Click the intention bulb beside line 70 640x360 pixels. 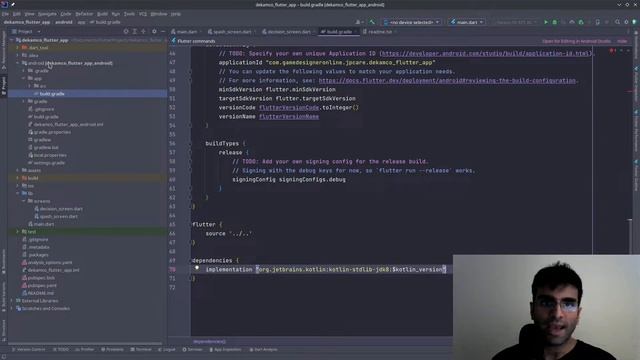coord(197,268)
